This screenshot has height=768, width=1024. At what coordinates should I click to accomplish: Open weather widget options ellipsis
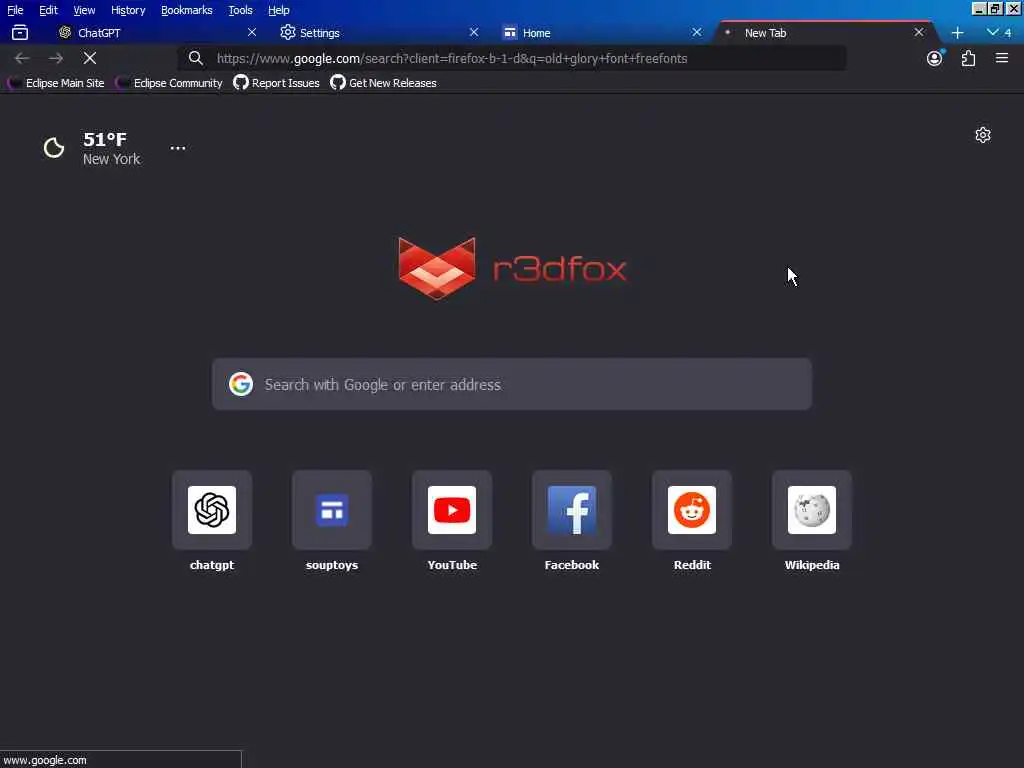[178, 148]
